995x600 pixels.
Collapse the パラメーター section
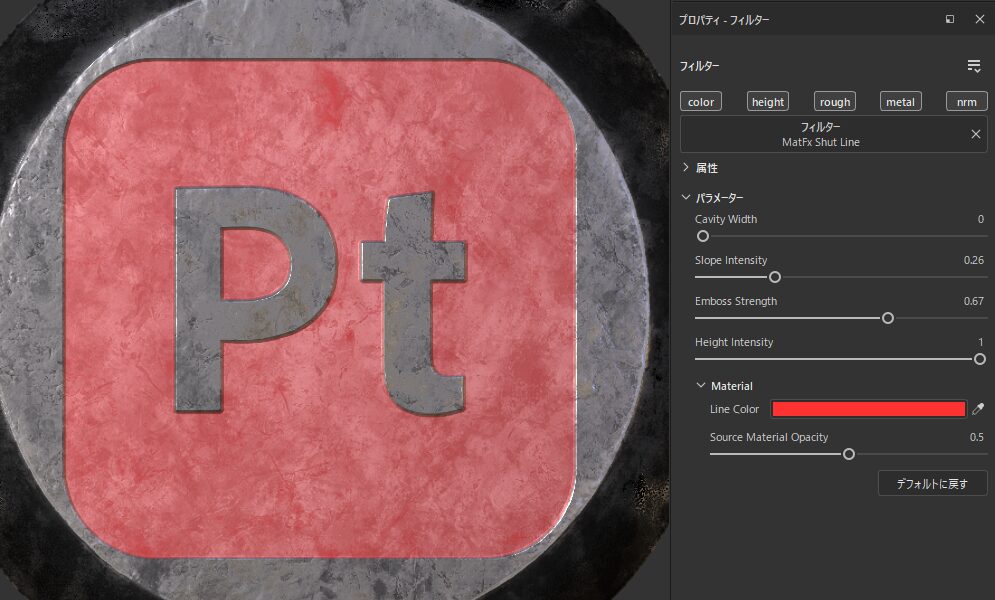click(686, 198)
